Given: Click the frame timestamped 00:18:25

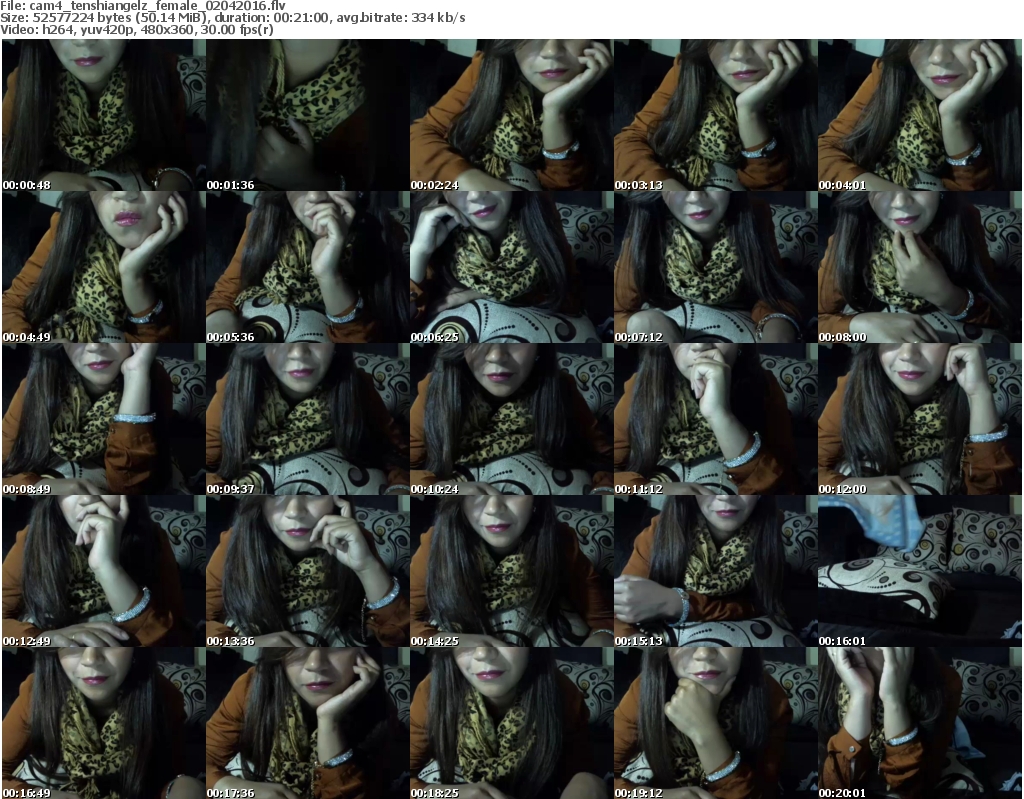Looking at the screenshot, I should tap(512, 723).
